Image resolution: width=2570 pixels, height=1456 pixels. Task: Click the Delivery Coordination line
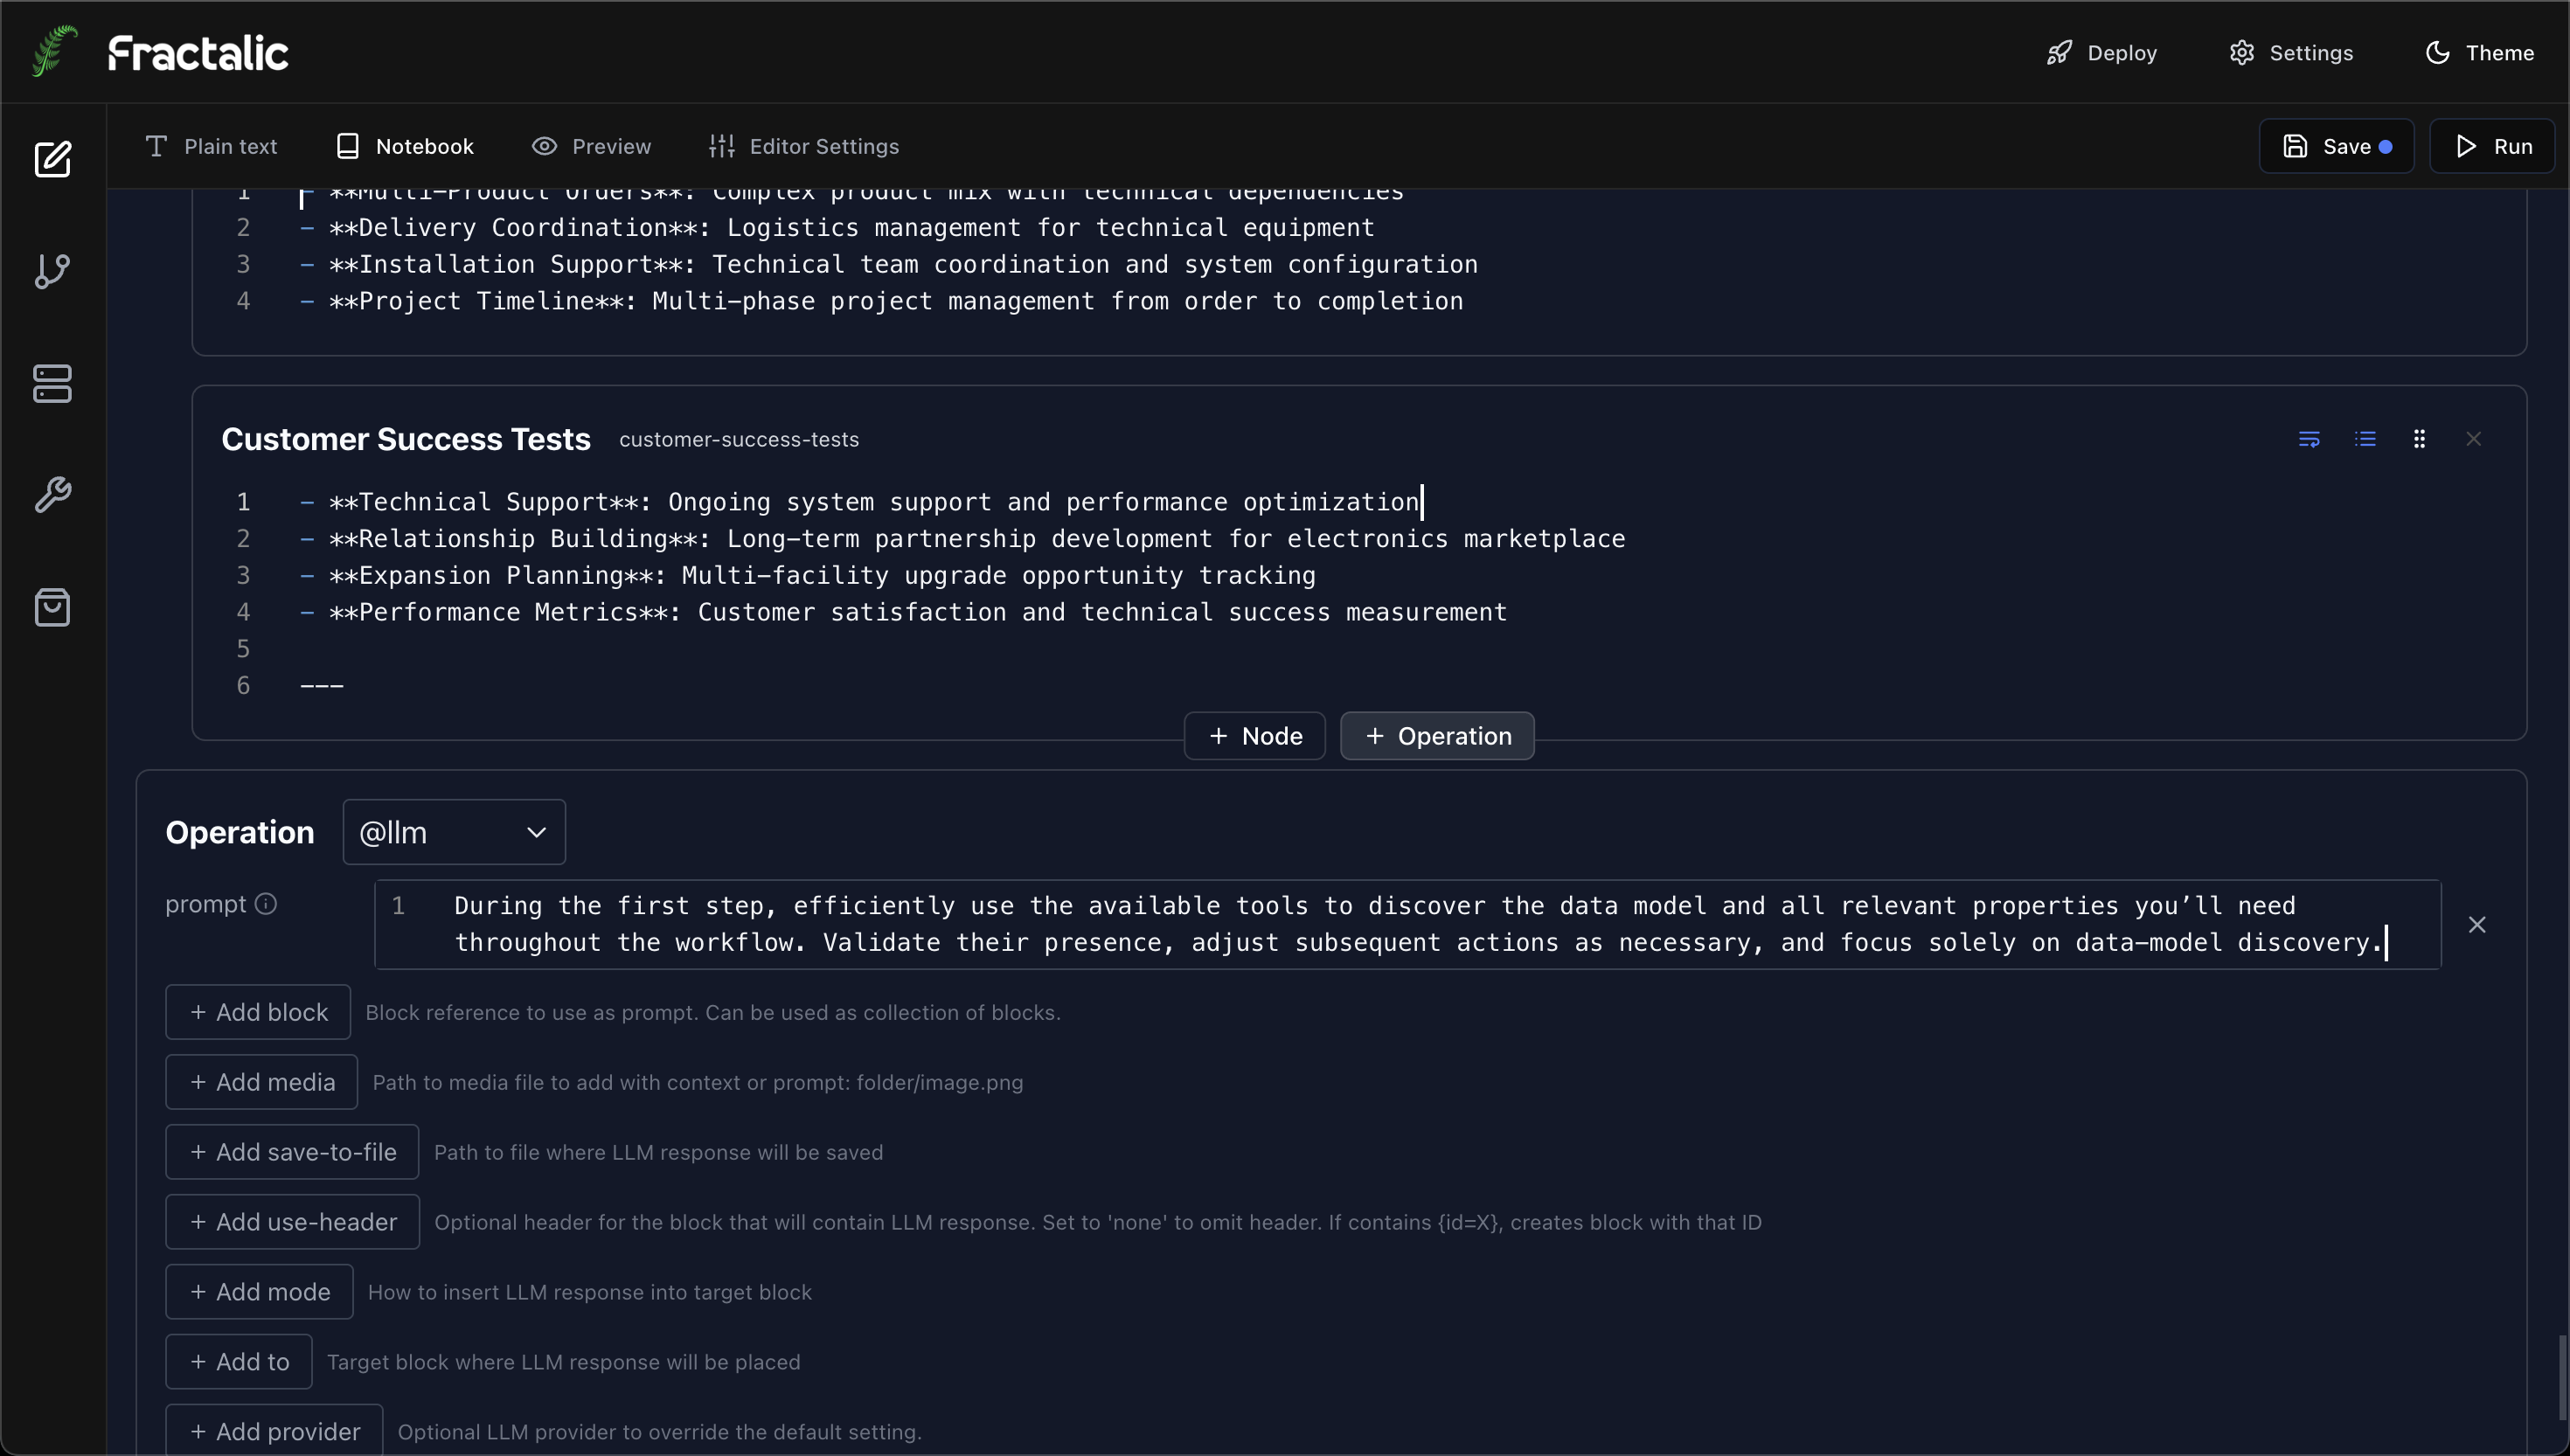pyautogui.click(x=838, y=228)
